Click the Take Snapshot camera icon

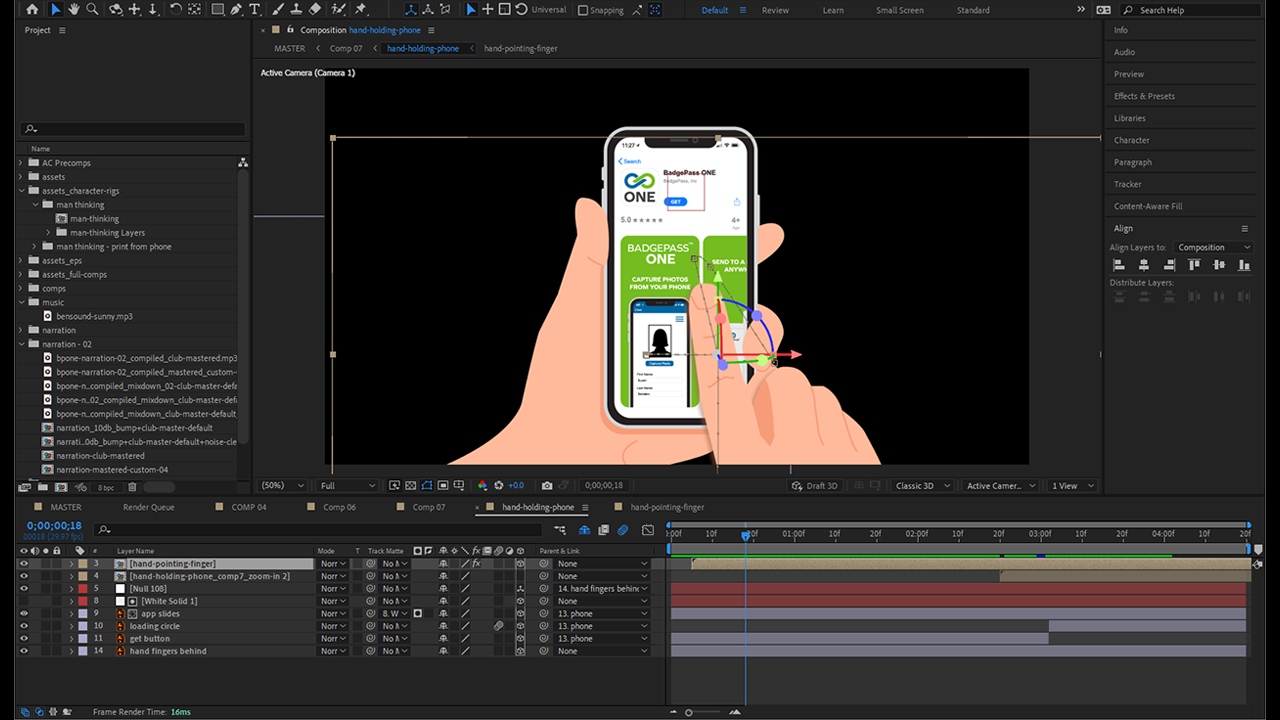[x=547, y=486]
